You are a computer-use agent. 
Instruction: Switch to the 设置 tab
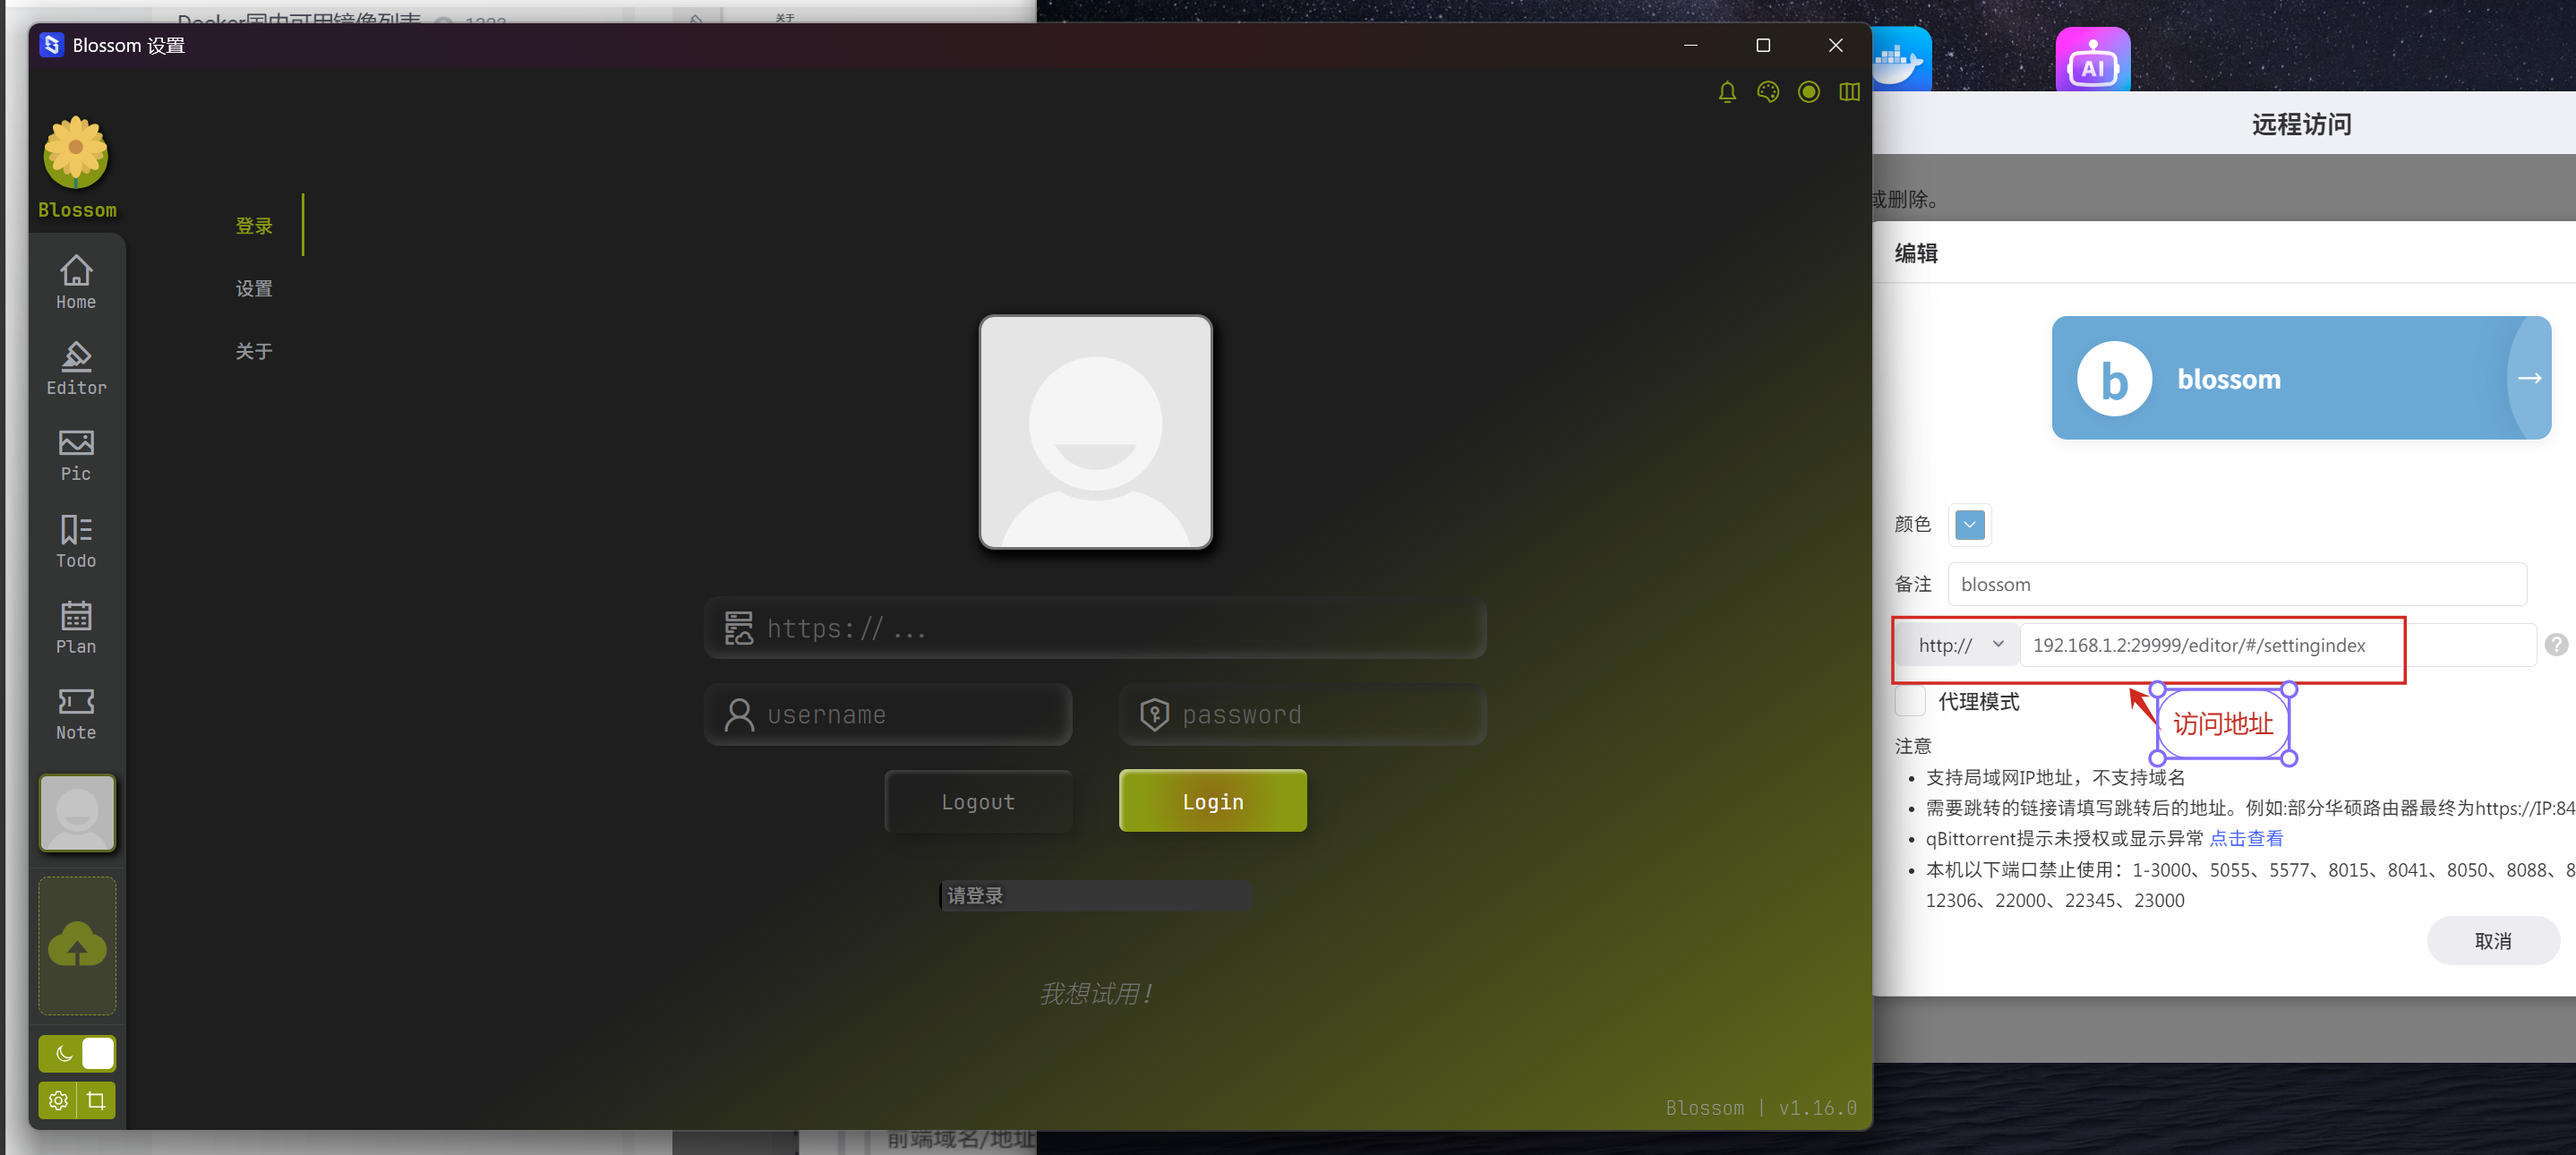[x=254, y=288]
